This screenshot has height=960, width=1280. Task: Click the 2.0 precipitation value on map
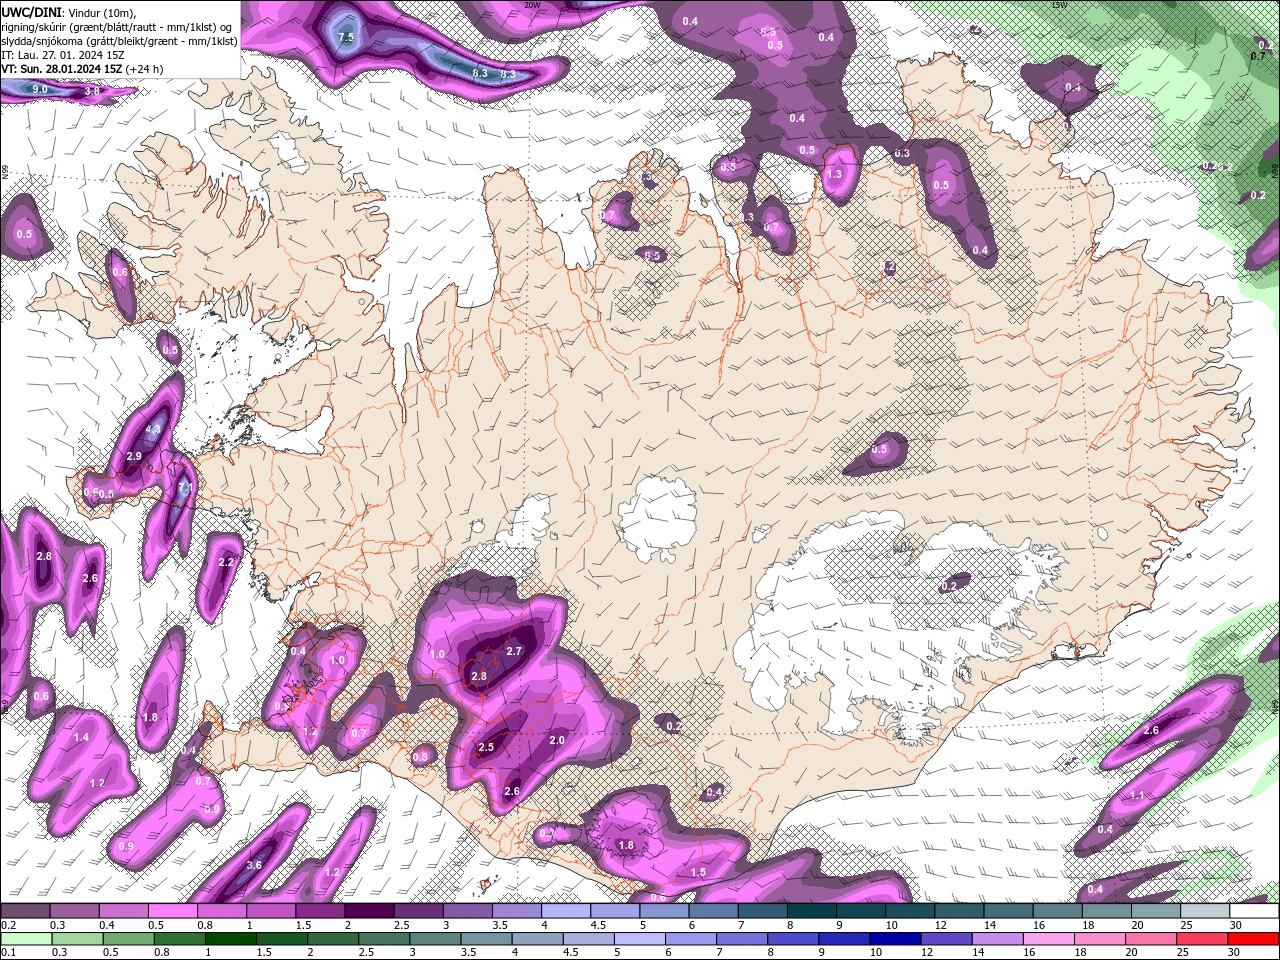point(557,740)
